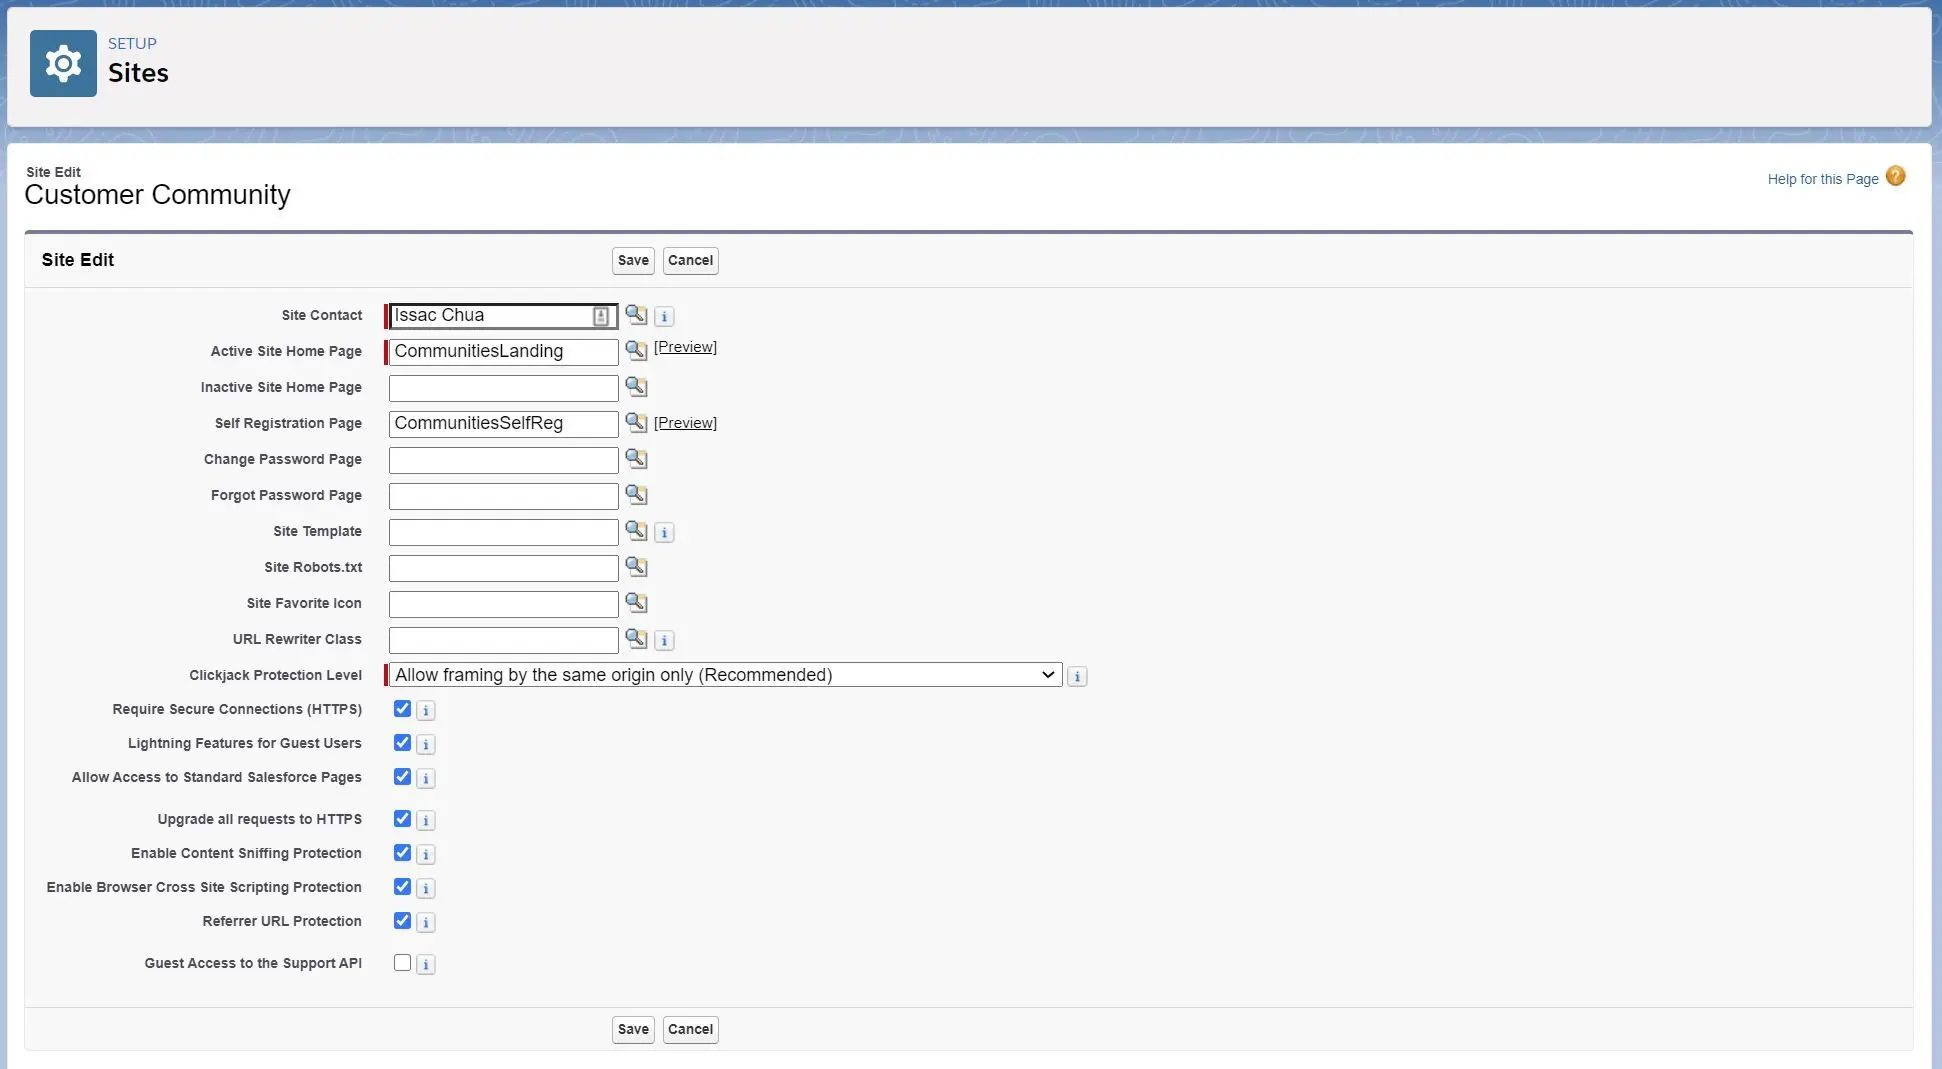Viewport: 1942px width, 1069px height.
Task: Click the URL Rewriter Class input field
Action: (x=503, y=640)
